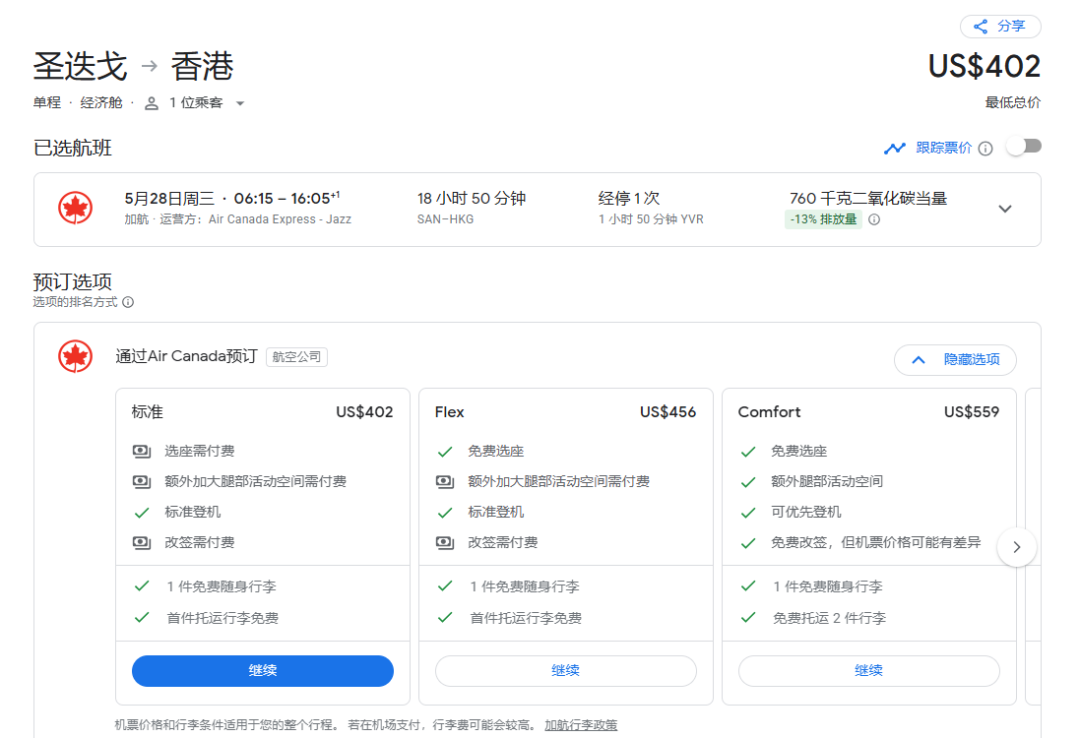Click checkmark beside 免费选座 in Comfort
This screenshot has height=738, width=1080.
748,452
